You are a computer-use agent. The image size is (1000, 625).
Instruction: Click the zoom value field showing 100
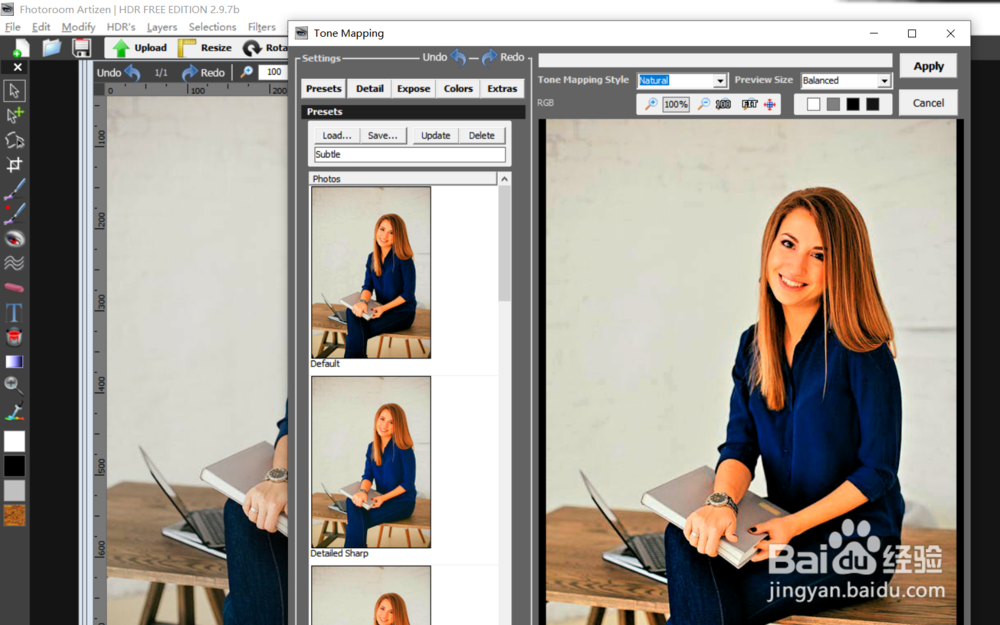click(274, 72)
